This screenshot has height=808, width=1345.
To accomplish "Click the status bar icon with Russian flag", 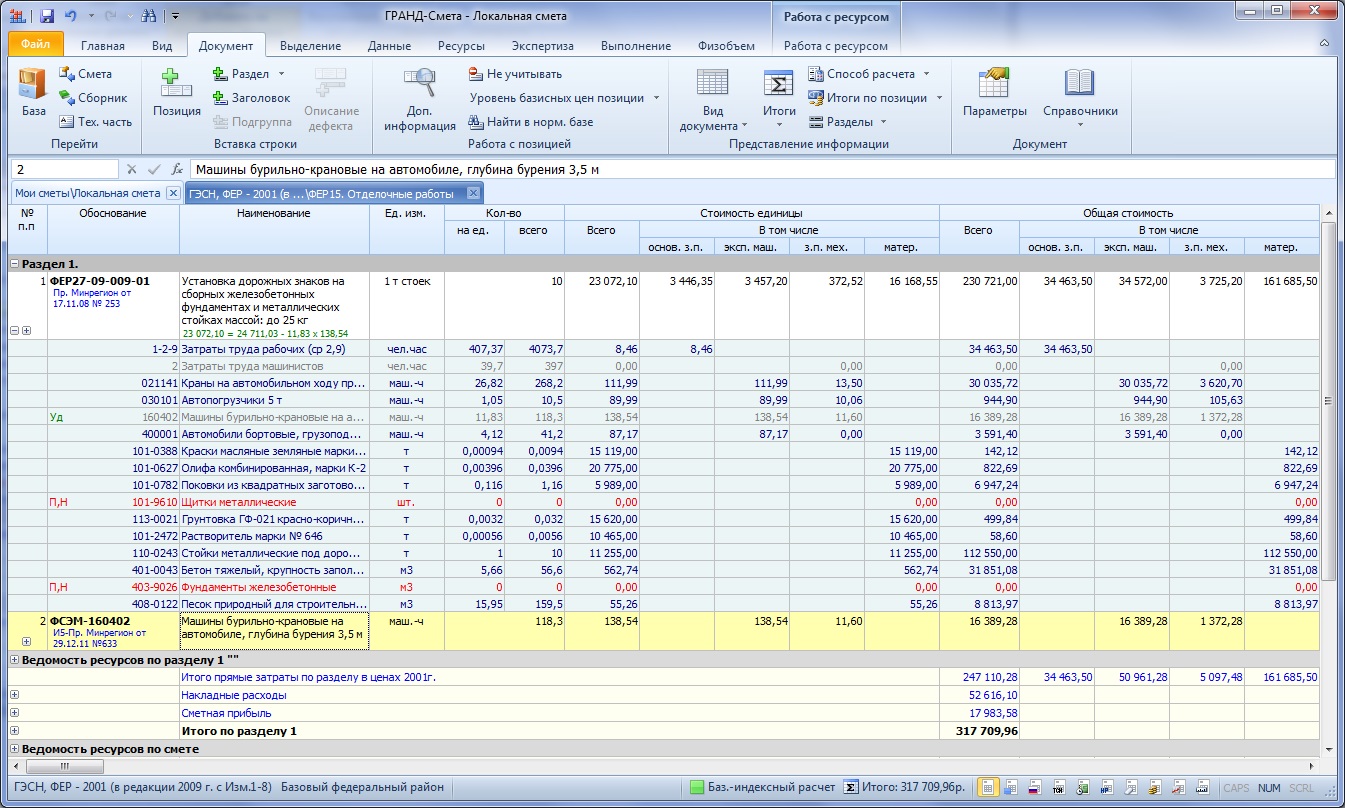I will [x=1035, y=788].
